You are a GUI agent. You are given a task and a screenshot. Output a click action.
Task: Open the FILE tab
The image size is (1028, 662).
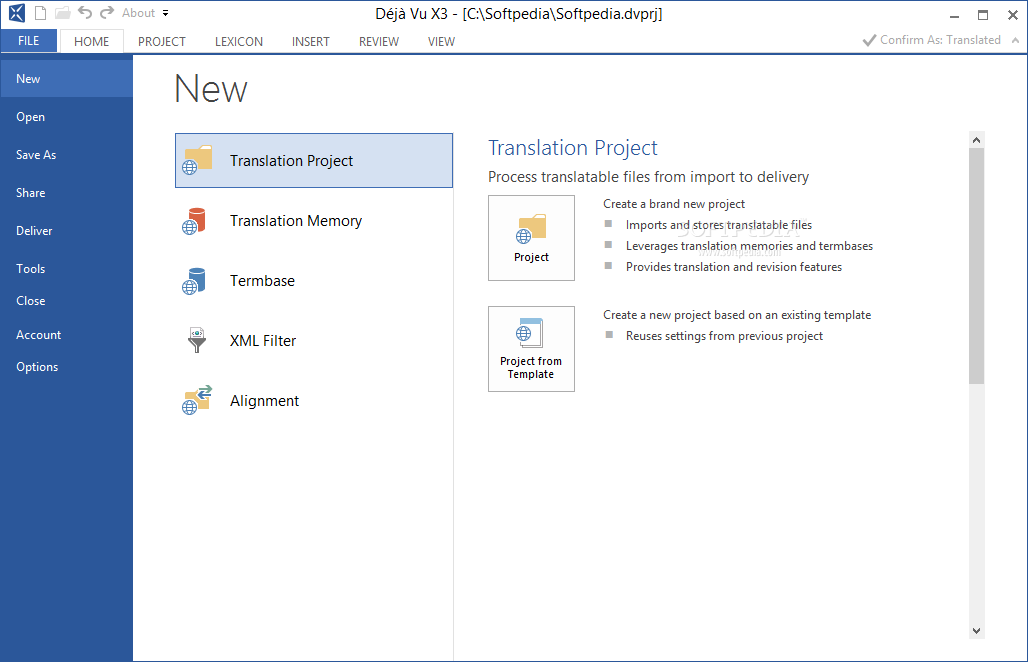coord(29,41)
